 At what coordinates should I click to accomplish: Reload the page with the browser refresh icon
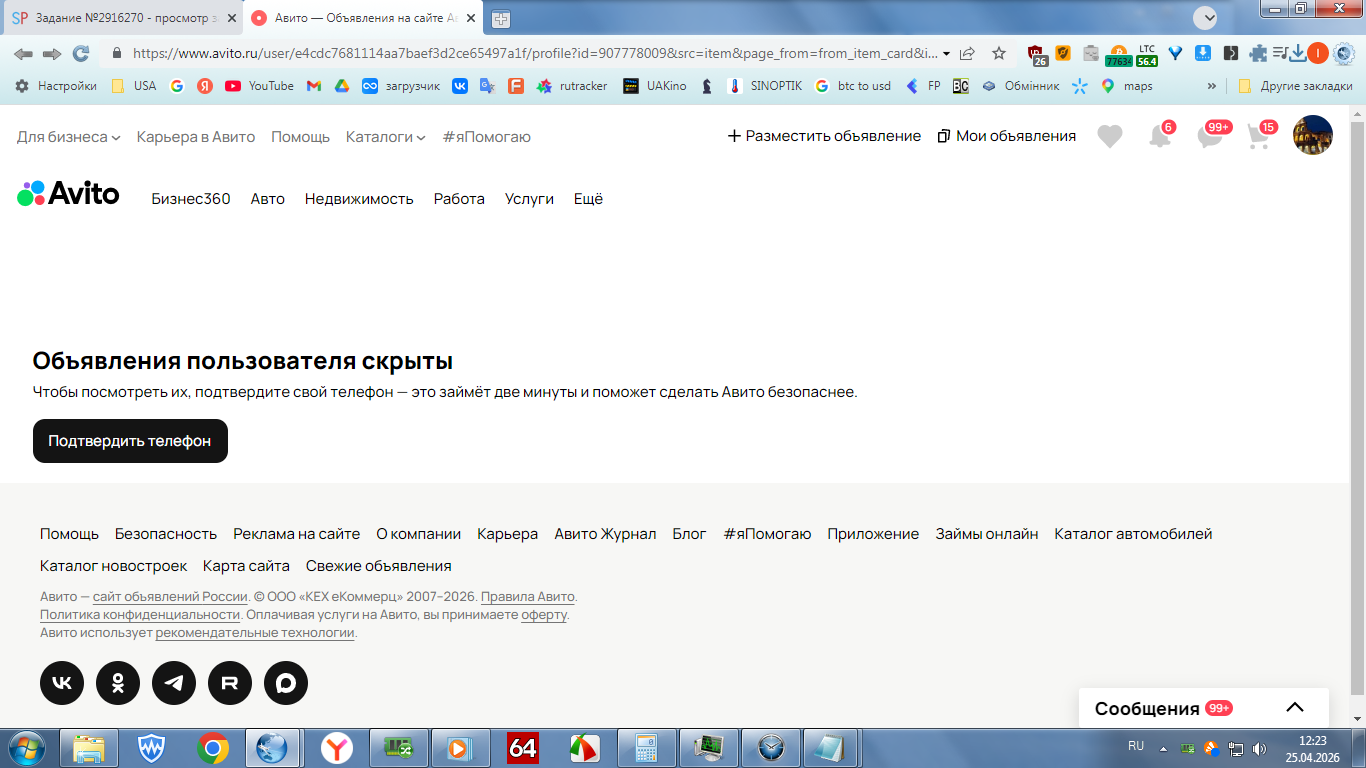[x=81, y=54]
